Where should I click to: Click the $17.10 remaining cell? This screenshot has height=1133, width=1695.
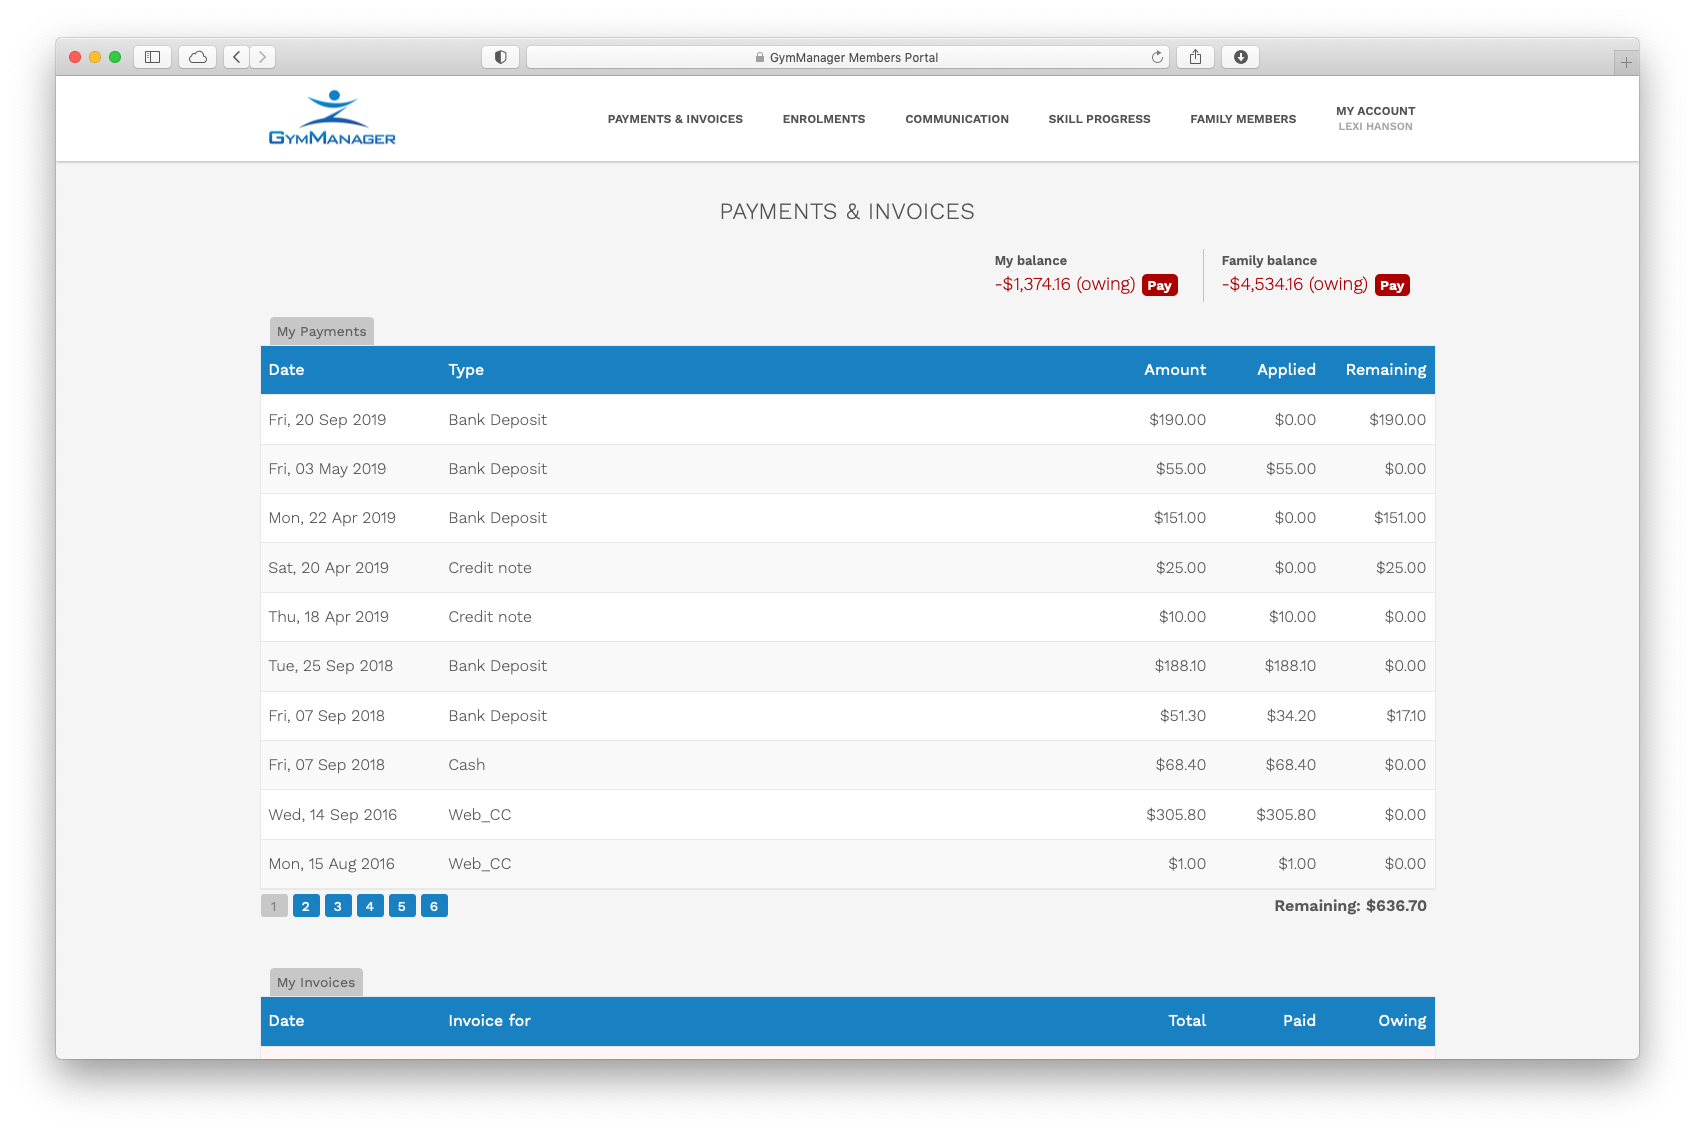(x=1406, y=716)
